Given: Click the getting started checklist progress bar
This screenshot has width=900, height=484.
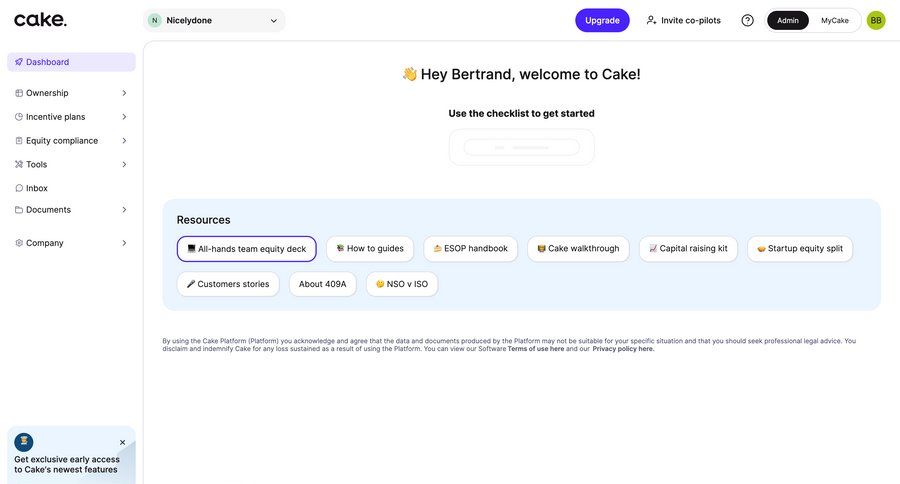Looking at the screenshot, I should pyautogui.click(x=521, y=147).
